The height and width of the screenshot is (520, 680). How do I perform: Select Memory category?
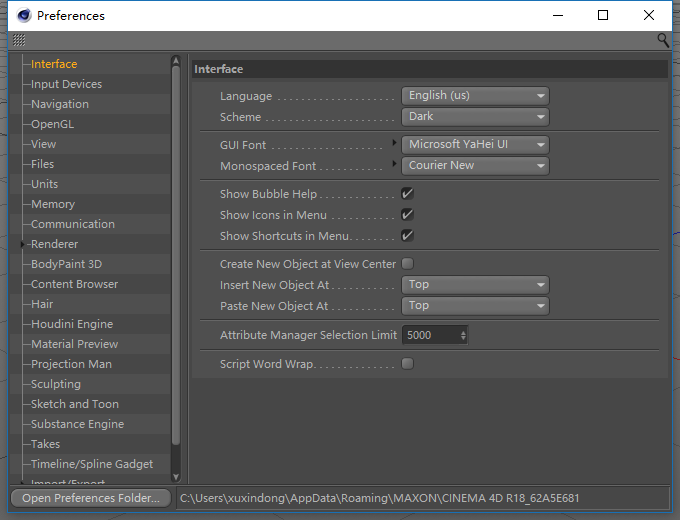click(x=53, y=204)
